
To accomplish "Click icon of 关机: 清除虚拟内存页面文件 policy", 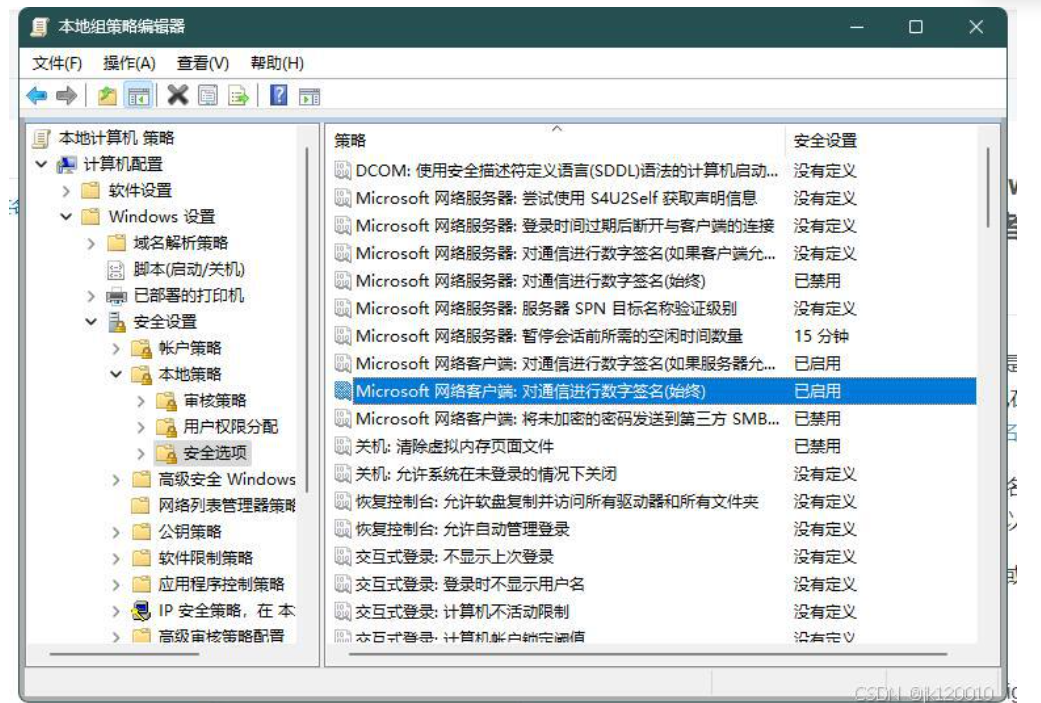I will pos(343,446).
